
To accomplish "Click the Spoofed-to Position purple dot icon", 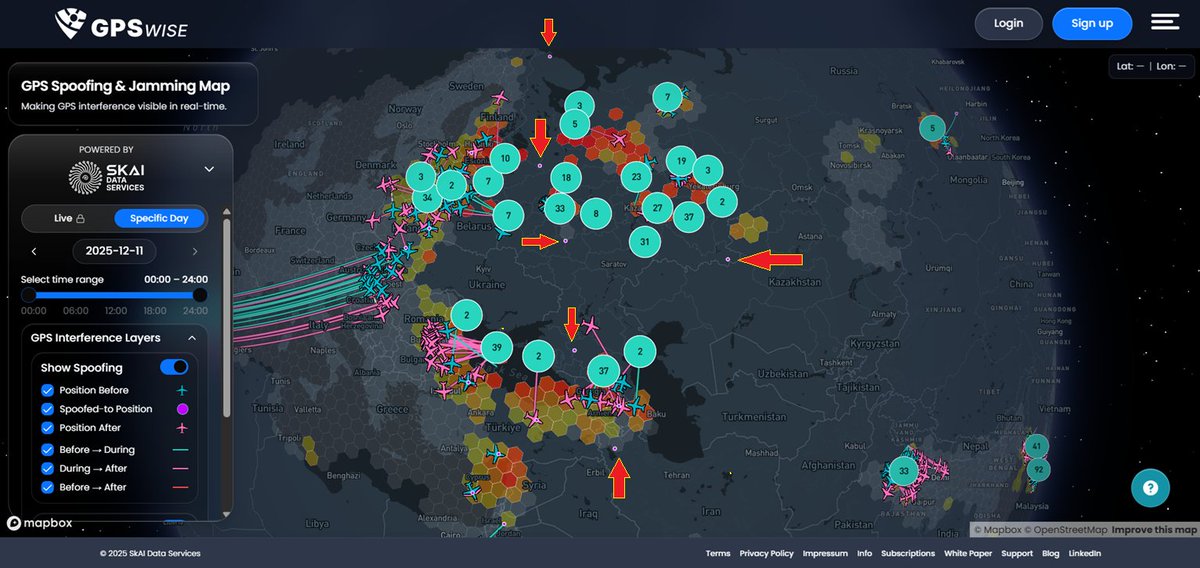I will coord(182,409).
